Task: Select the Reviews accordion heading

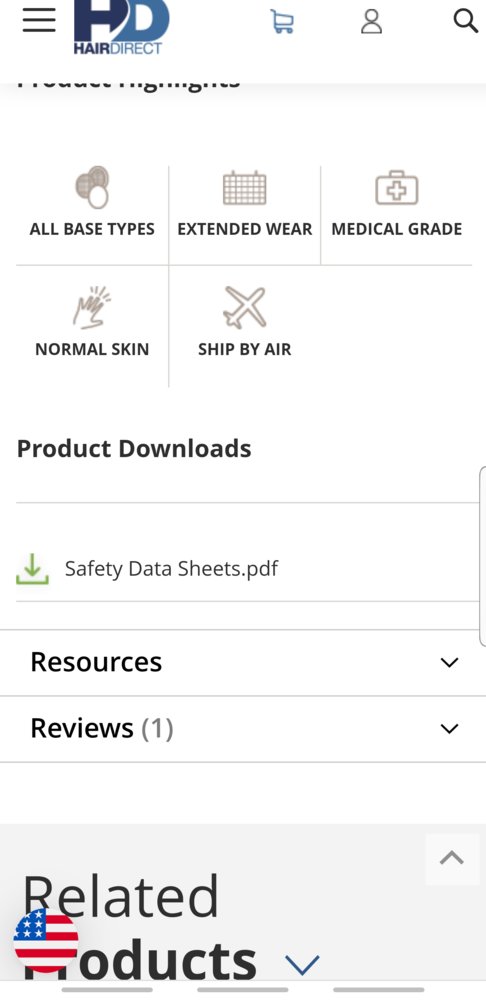Action: coord(102,728)
